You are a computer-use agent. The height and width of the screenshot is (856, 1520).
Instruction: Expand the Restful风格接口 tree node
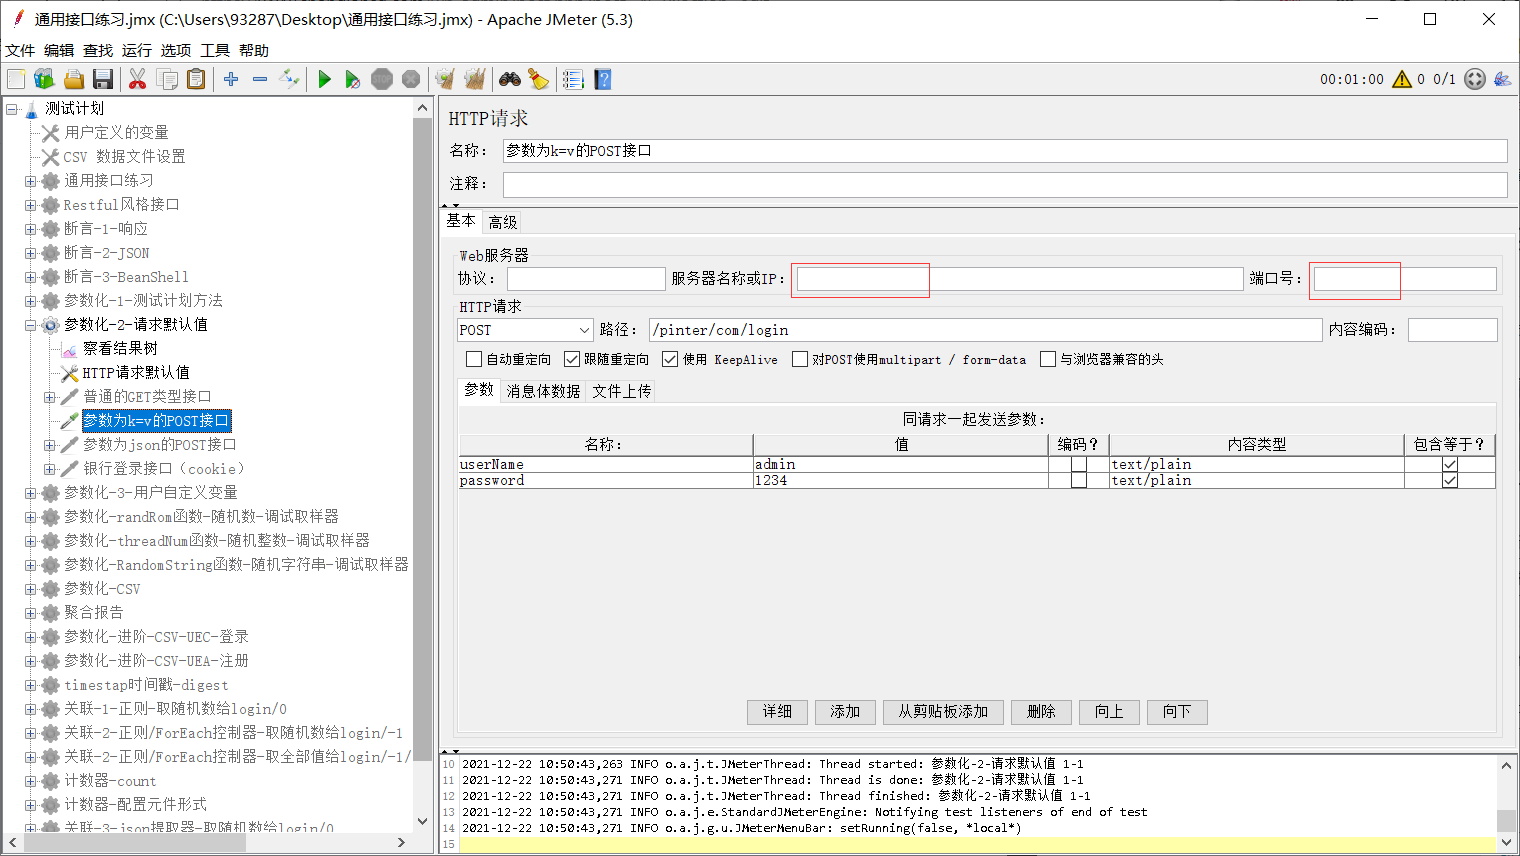pyautogui.click(x=30, y=205)
